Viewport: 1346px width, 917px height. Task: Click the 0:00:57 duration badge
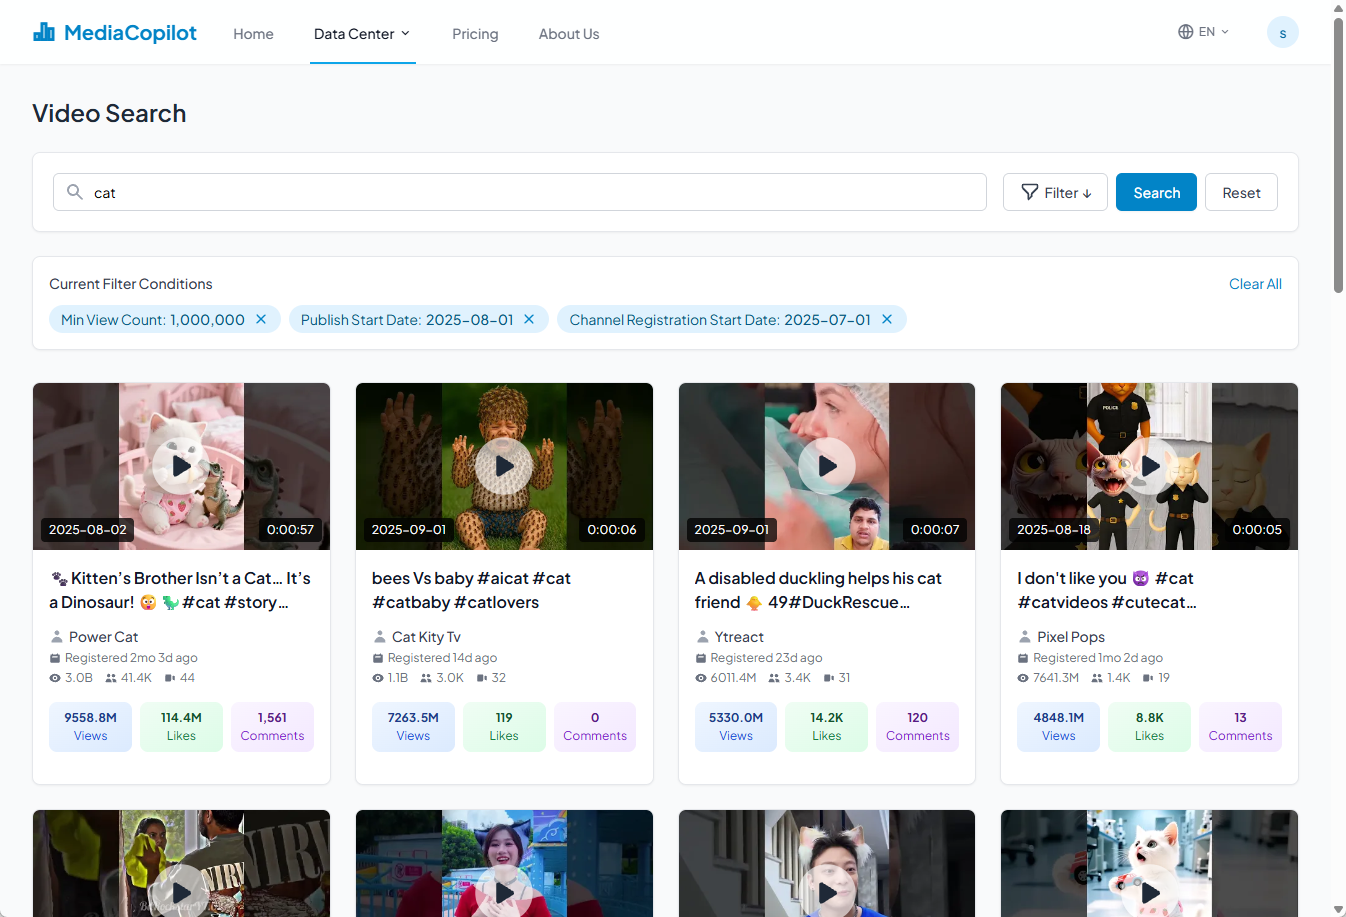290,529
